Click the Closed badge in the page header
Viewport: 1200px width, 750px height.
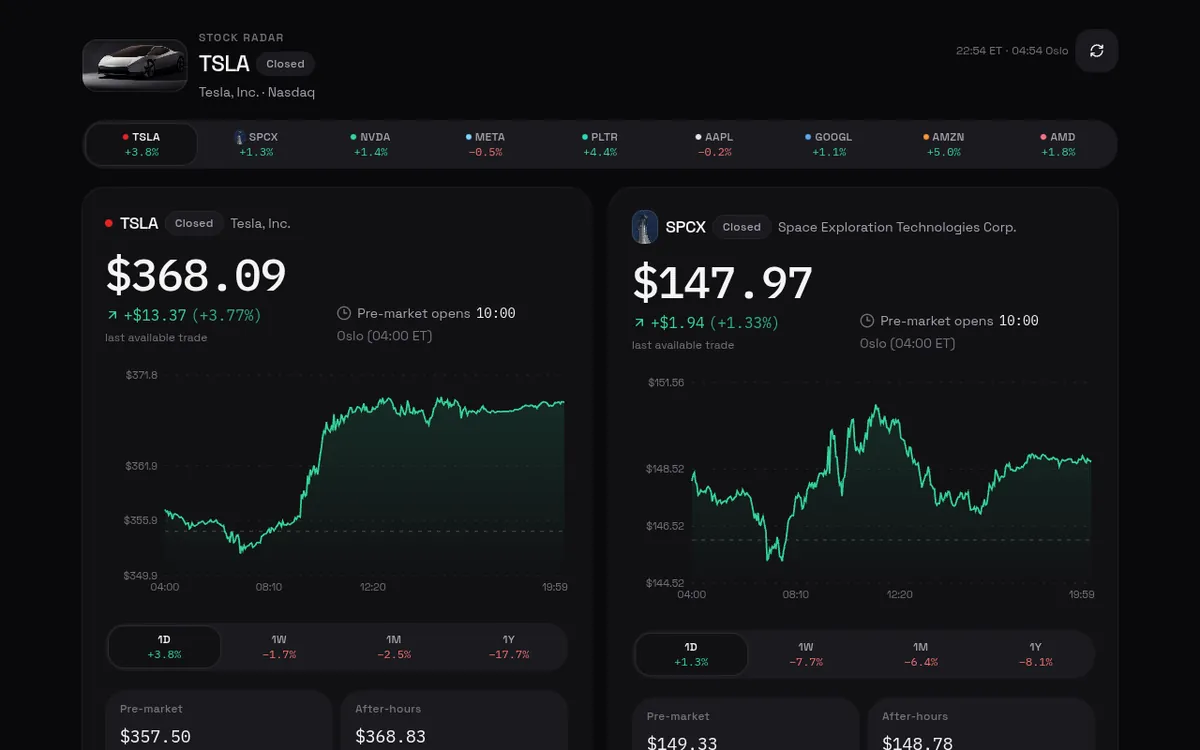[285, 64]
